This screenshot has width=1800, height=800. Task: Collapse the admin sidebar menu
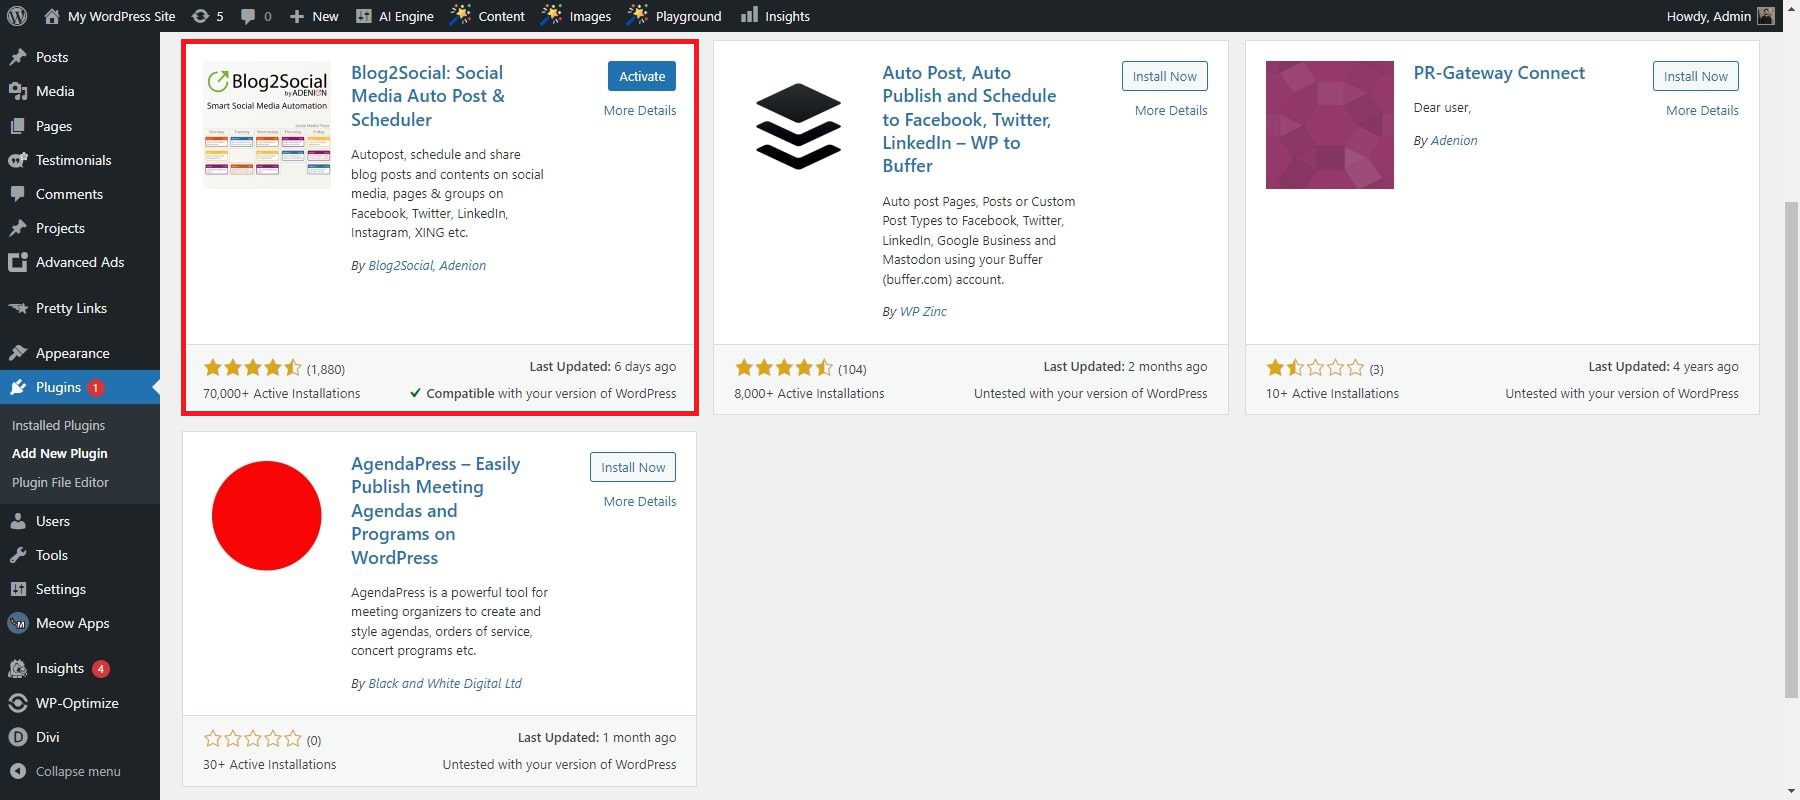pos(66,771)
